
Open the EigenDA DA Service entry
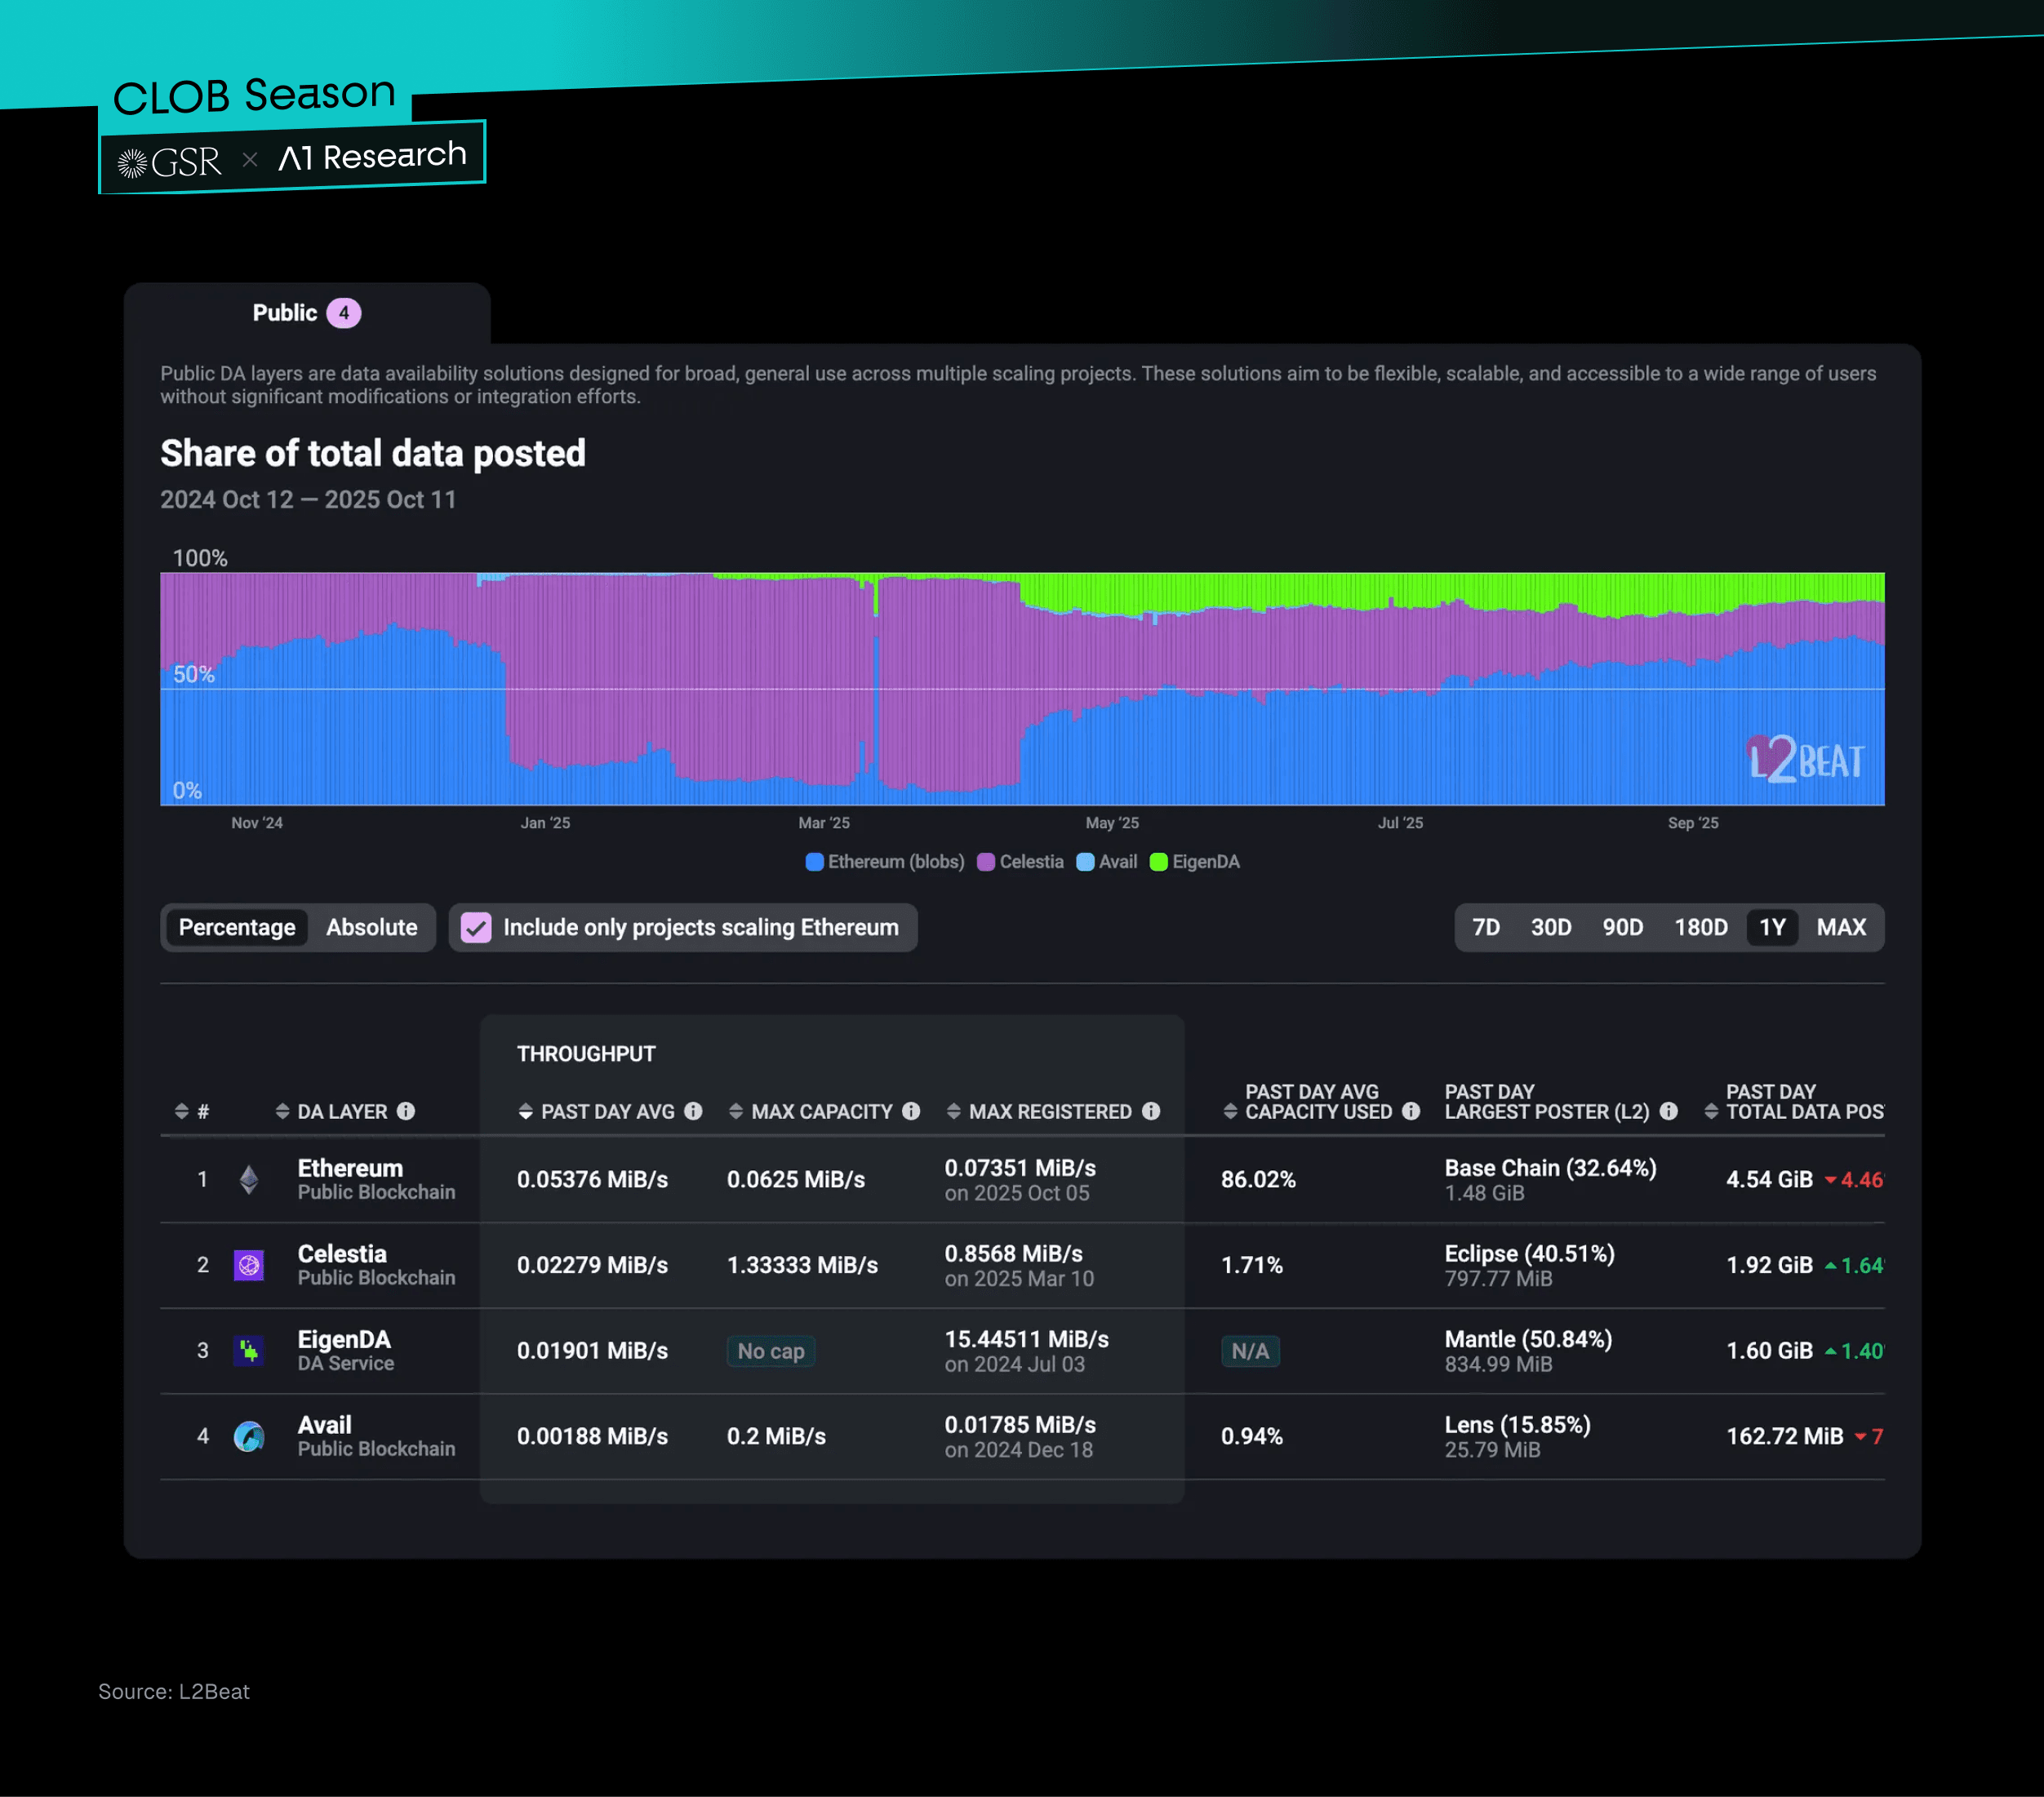click(x=345, y=1351)
